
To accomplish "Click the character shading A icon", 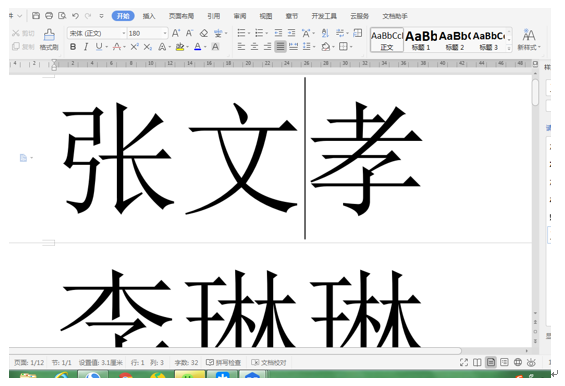I will click(215, 46).
